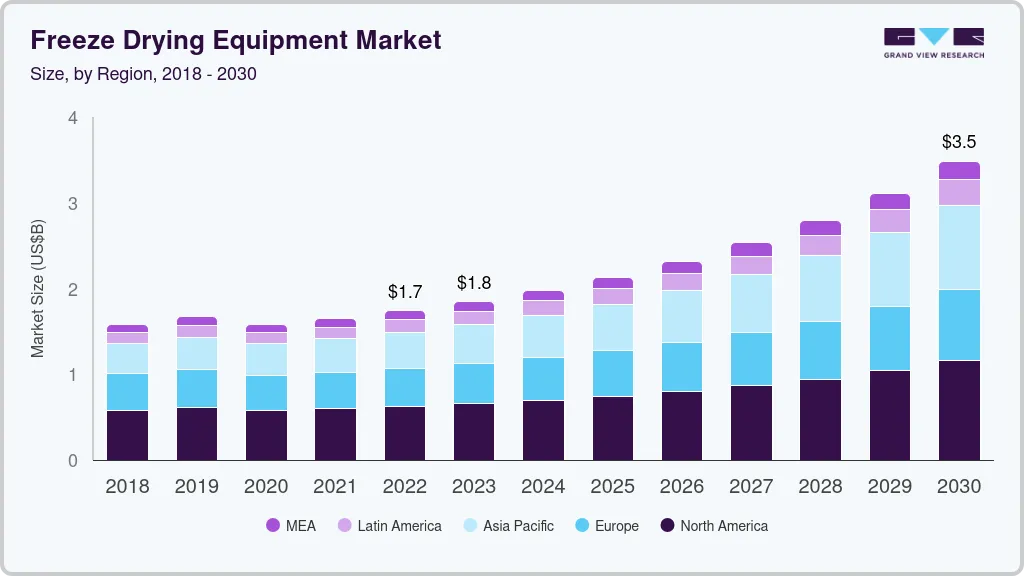Select the North America legend color dot
Viewport: 1024px width, 576px height.
668,525
